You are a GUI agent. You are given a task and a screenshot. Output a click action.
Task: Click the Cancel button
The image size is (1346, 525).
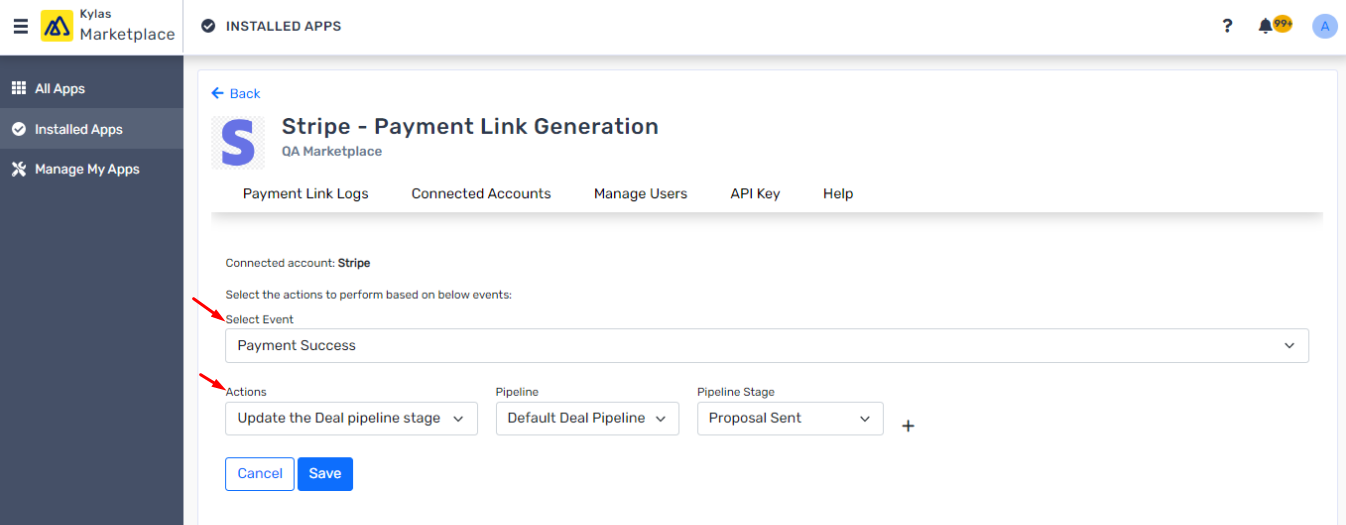click(260, 474)
